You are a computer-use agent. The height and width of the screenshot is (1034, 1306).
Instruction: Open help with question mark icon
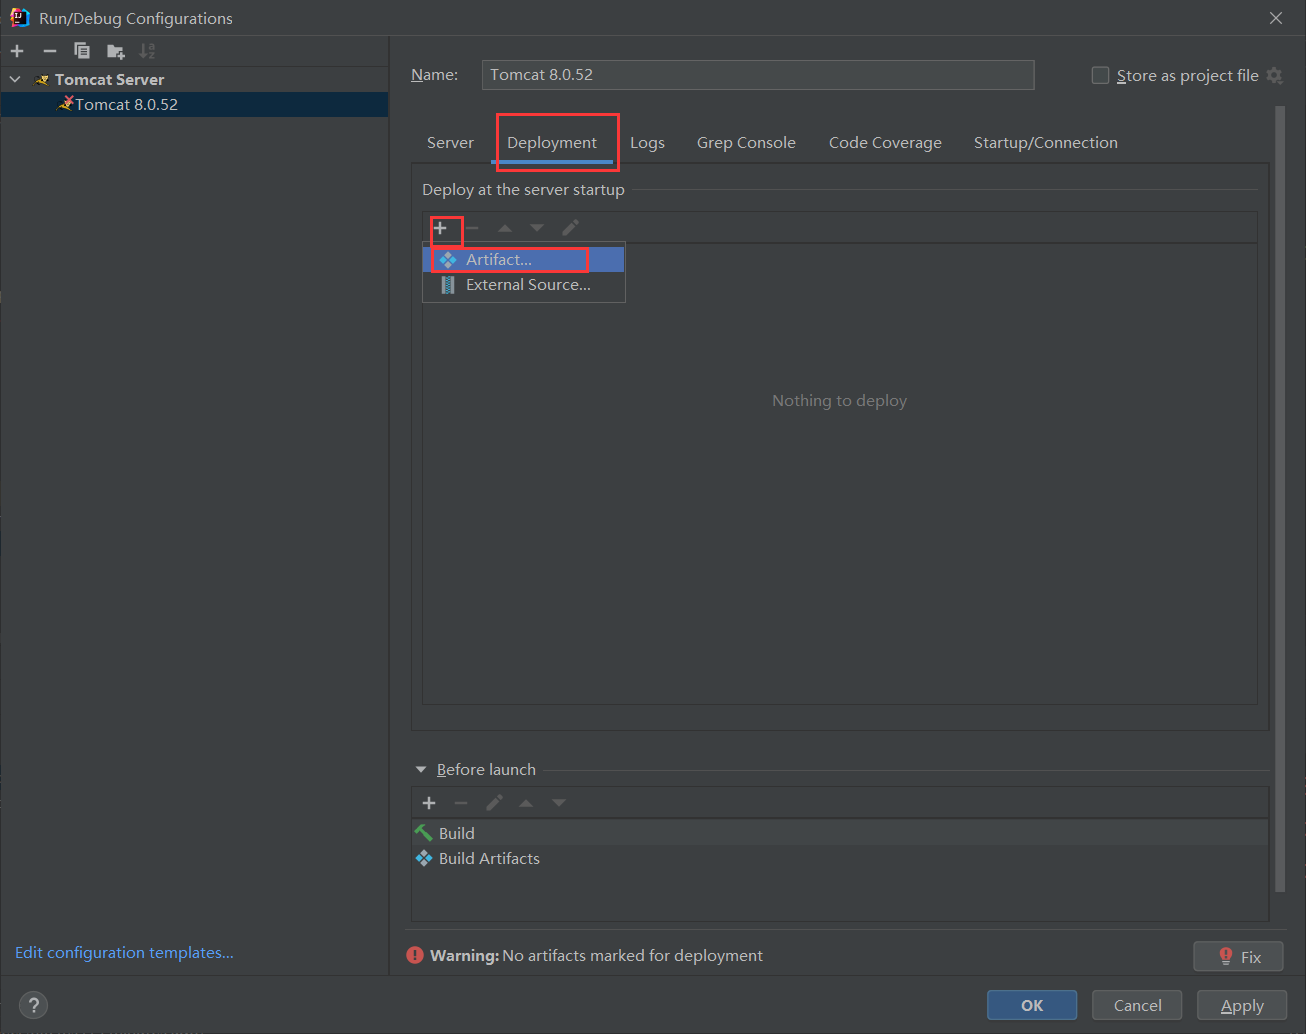pos(33,1005)
